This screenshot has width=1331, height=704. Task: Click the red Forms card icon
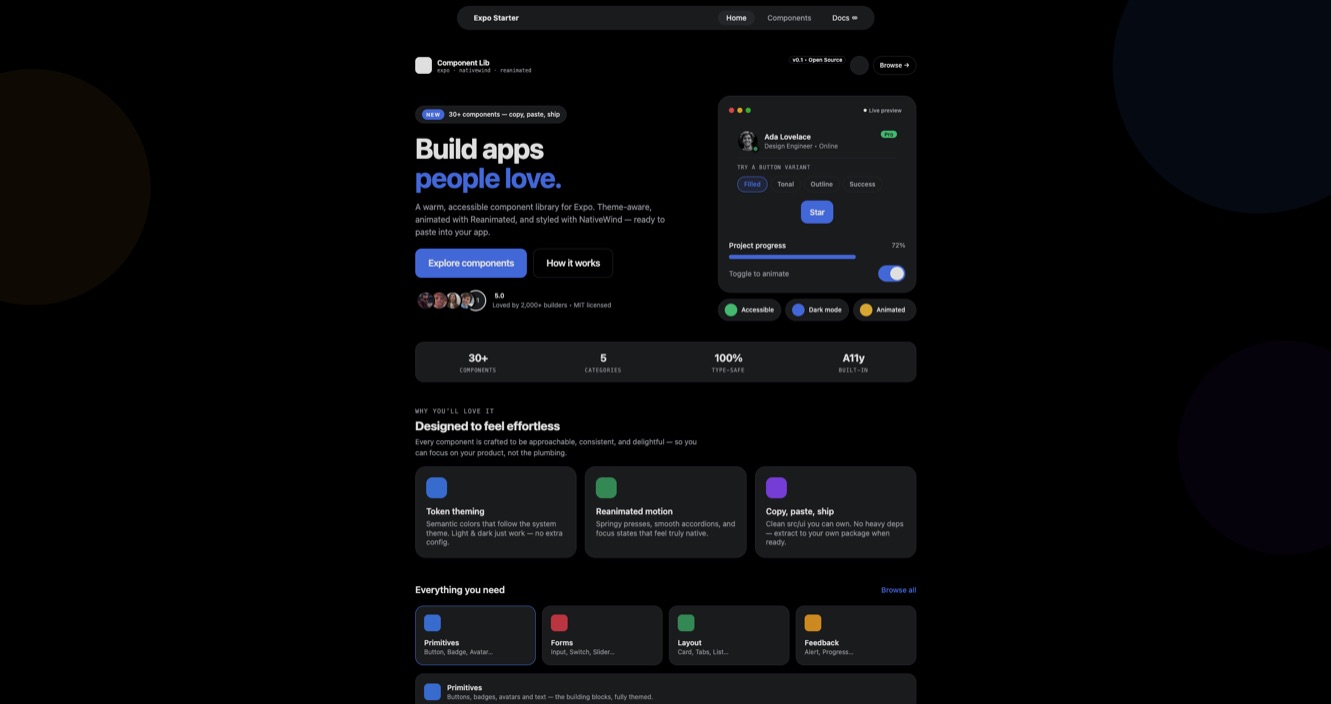pos(559,623)
